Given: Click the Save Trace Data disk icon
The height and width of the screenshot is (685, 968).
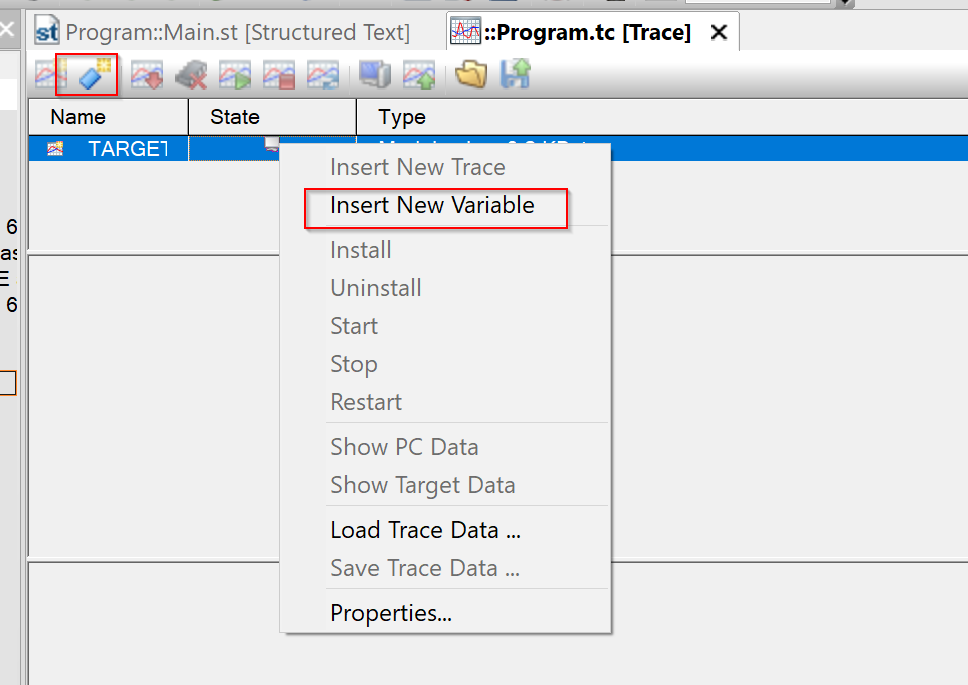Looking at the screenshot, I should tap(515, 75).
